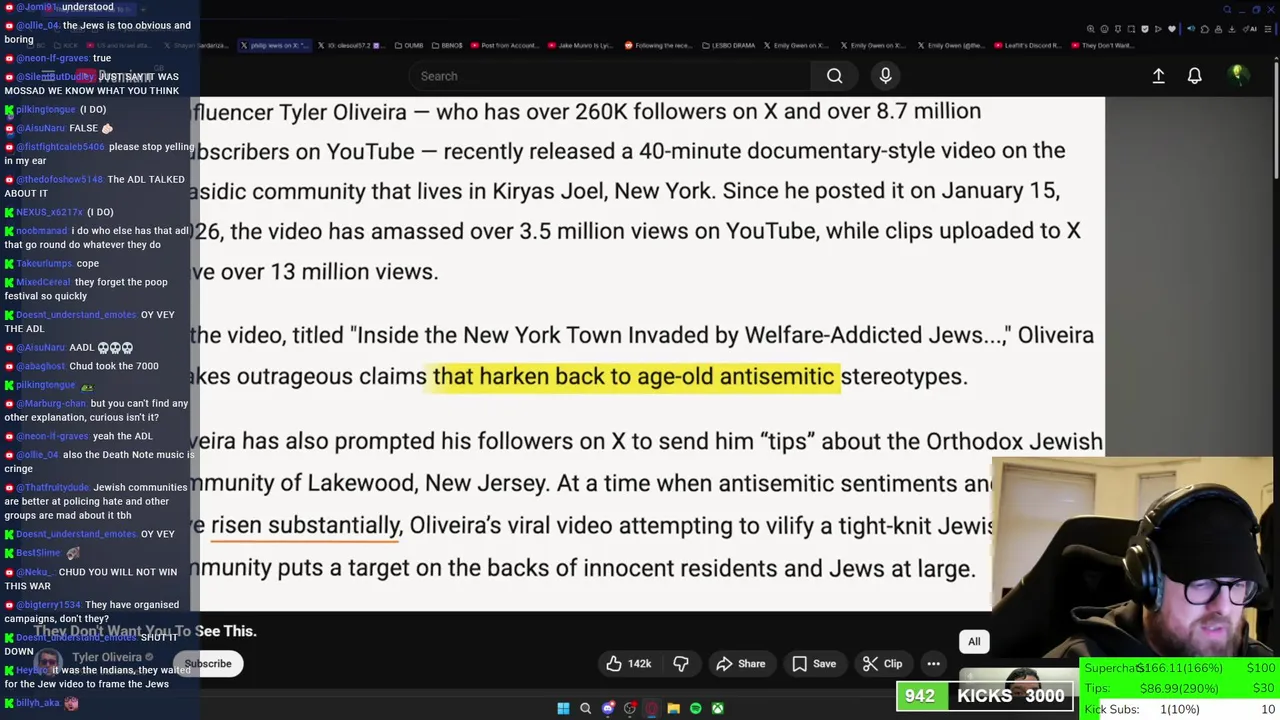
Task: Click chat username '@Marburg-chan'
Action: point(51,404)
